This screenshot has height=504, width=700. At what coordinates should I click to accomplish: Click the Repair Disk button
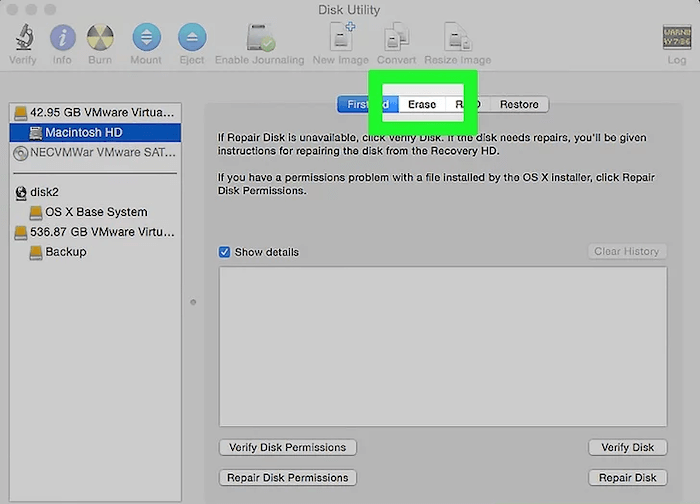[628, 478]
